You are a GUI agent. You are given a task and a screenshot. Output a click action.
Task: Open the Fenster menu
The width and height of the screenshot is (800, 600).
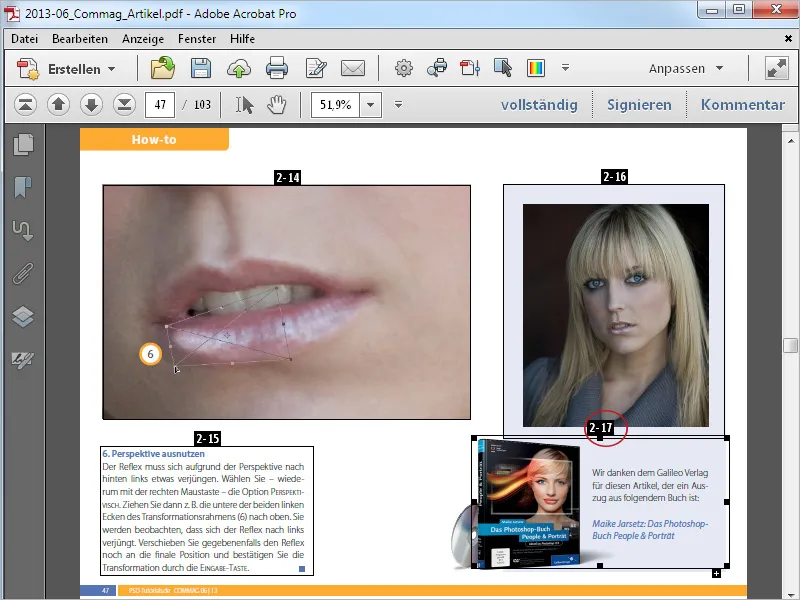[x=197, y=39]
